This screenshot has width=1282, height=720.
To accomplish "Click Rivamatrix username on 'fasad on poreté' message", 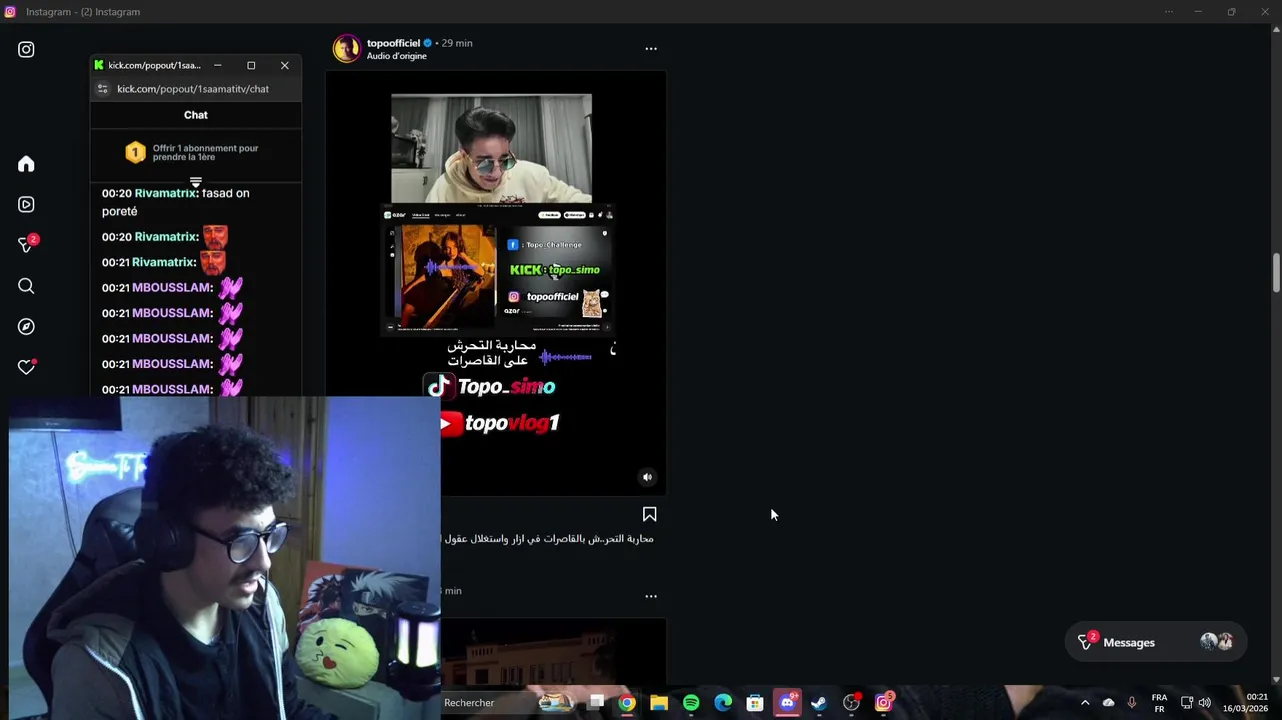I will pos(165,193).
